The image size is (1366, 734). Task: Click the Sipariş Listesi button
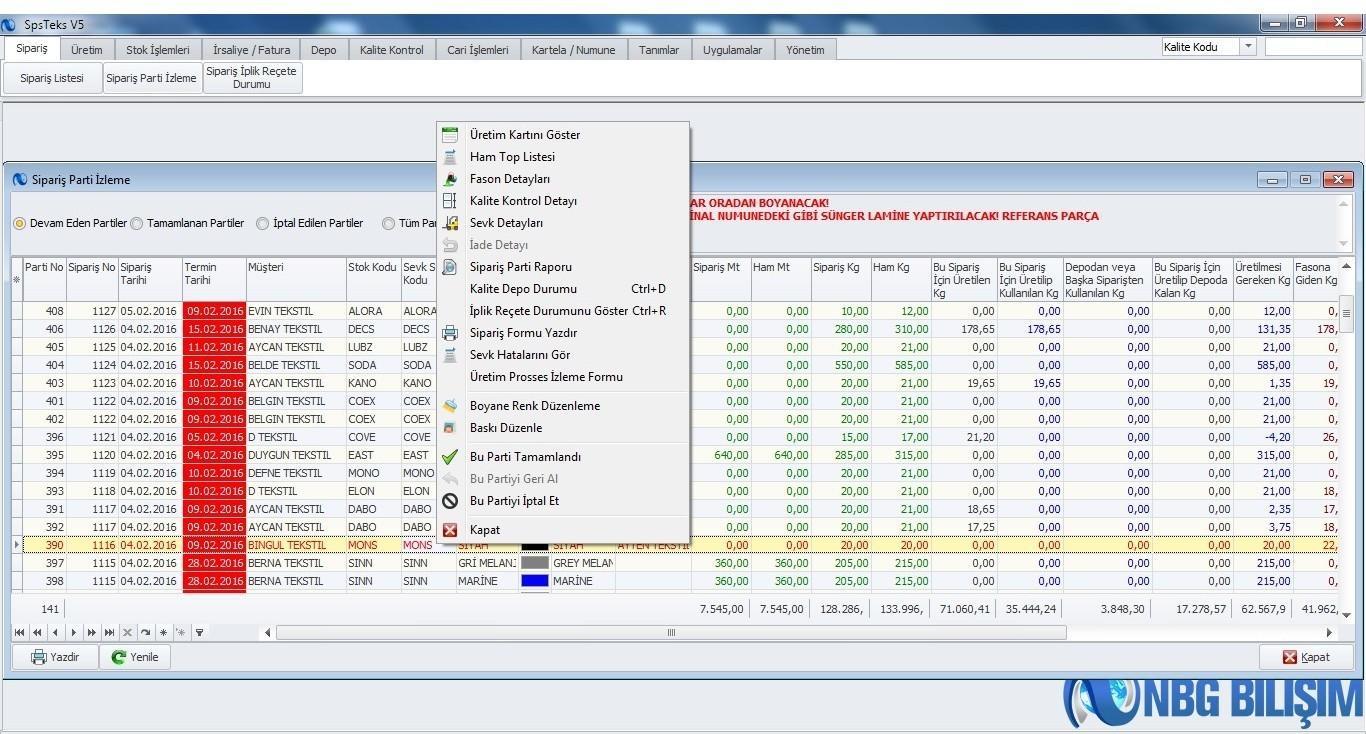[52, 78]
